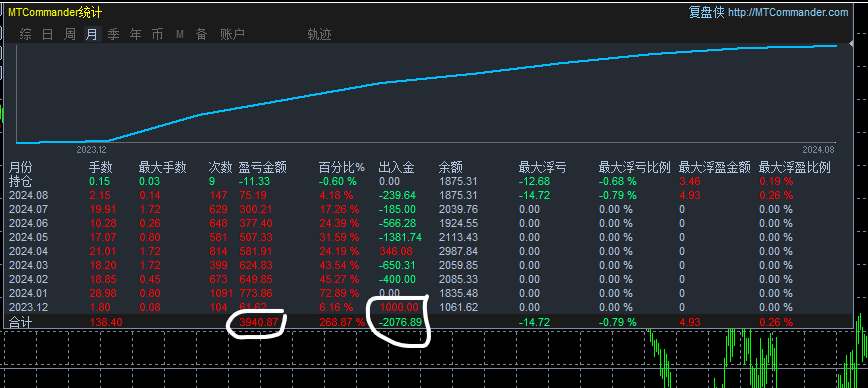
Task: Click the 814 trade count cell
Action: (219, 251)
